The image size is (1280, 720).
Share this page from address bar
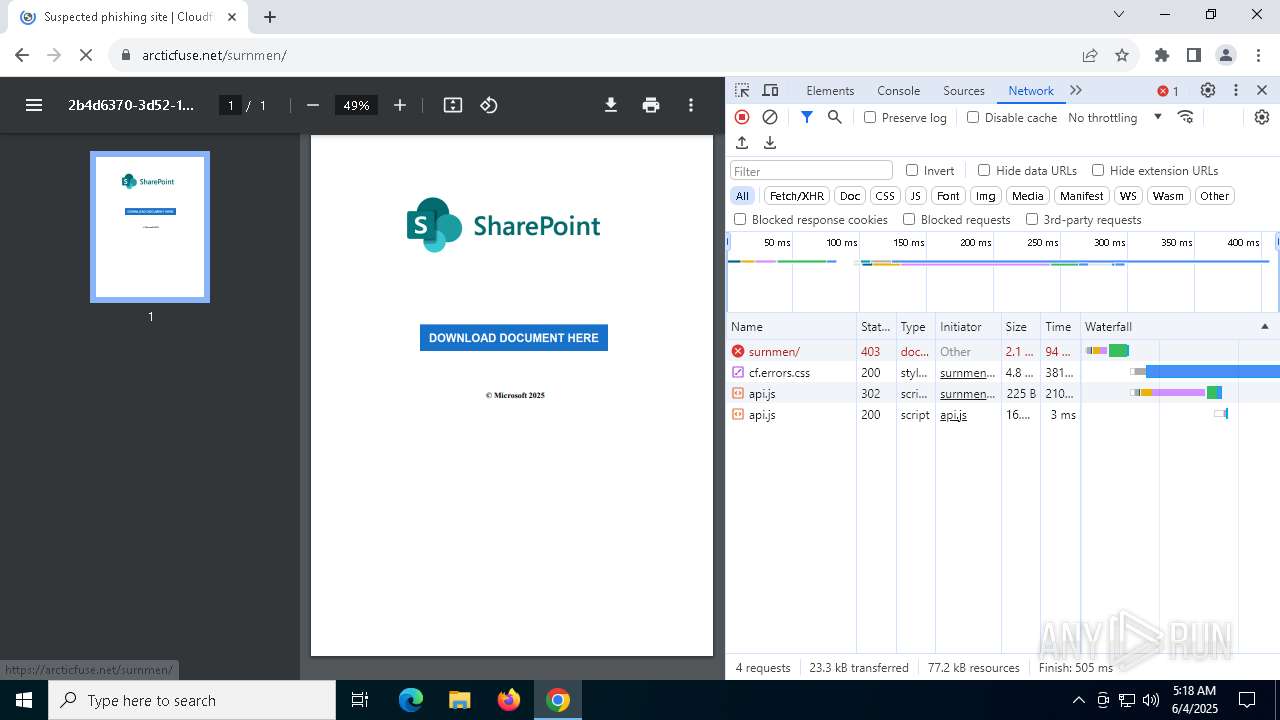1090,55
